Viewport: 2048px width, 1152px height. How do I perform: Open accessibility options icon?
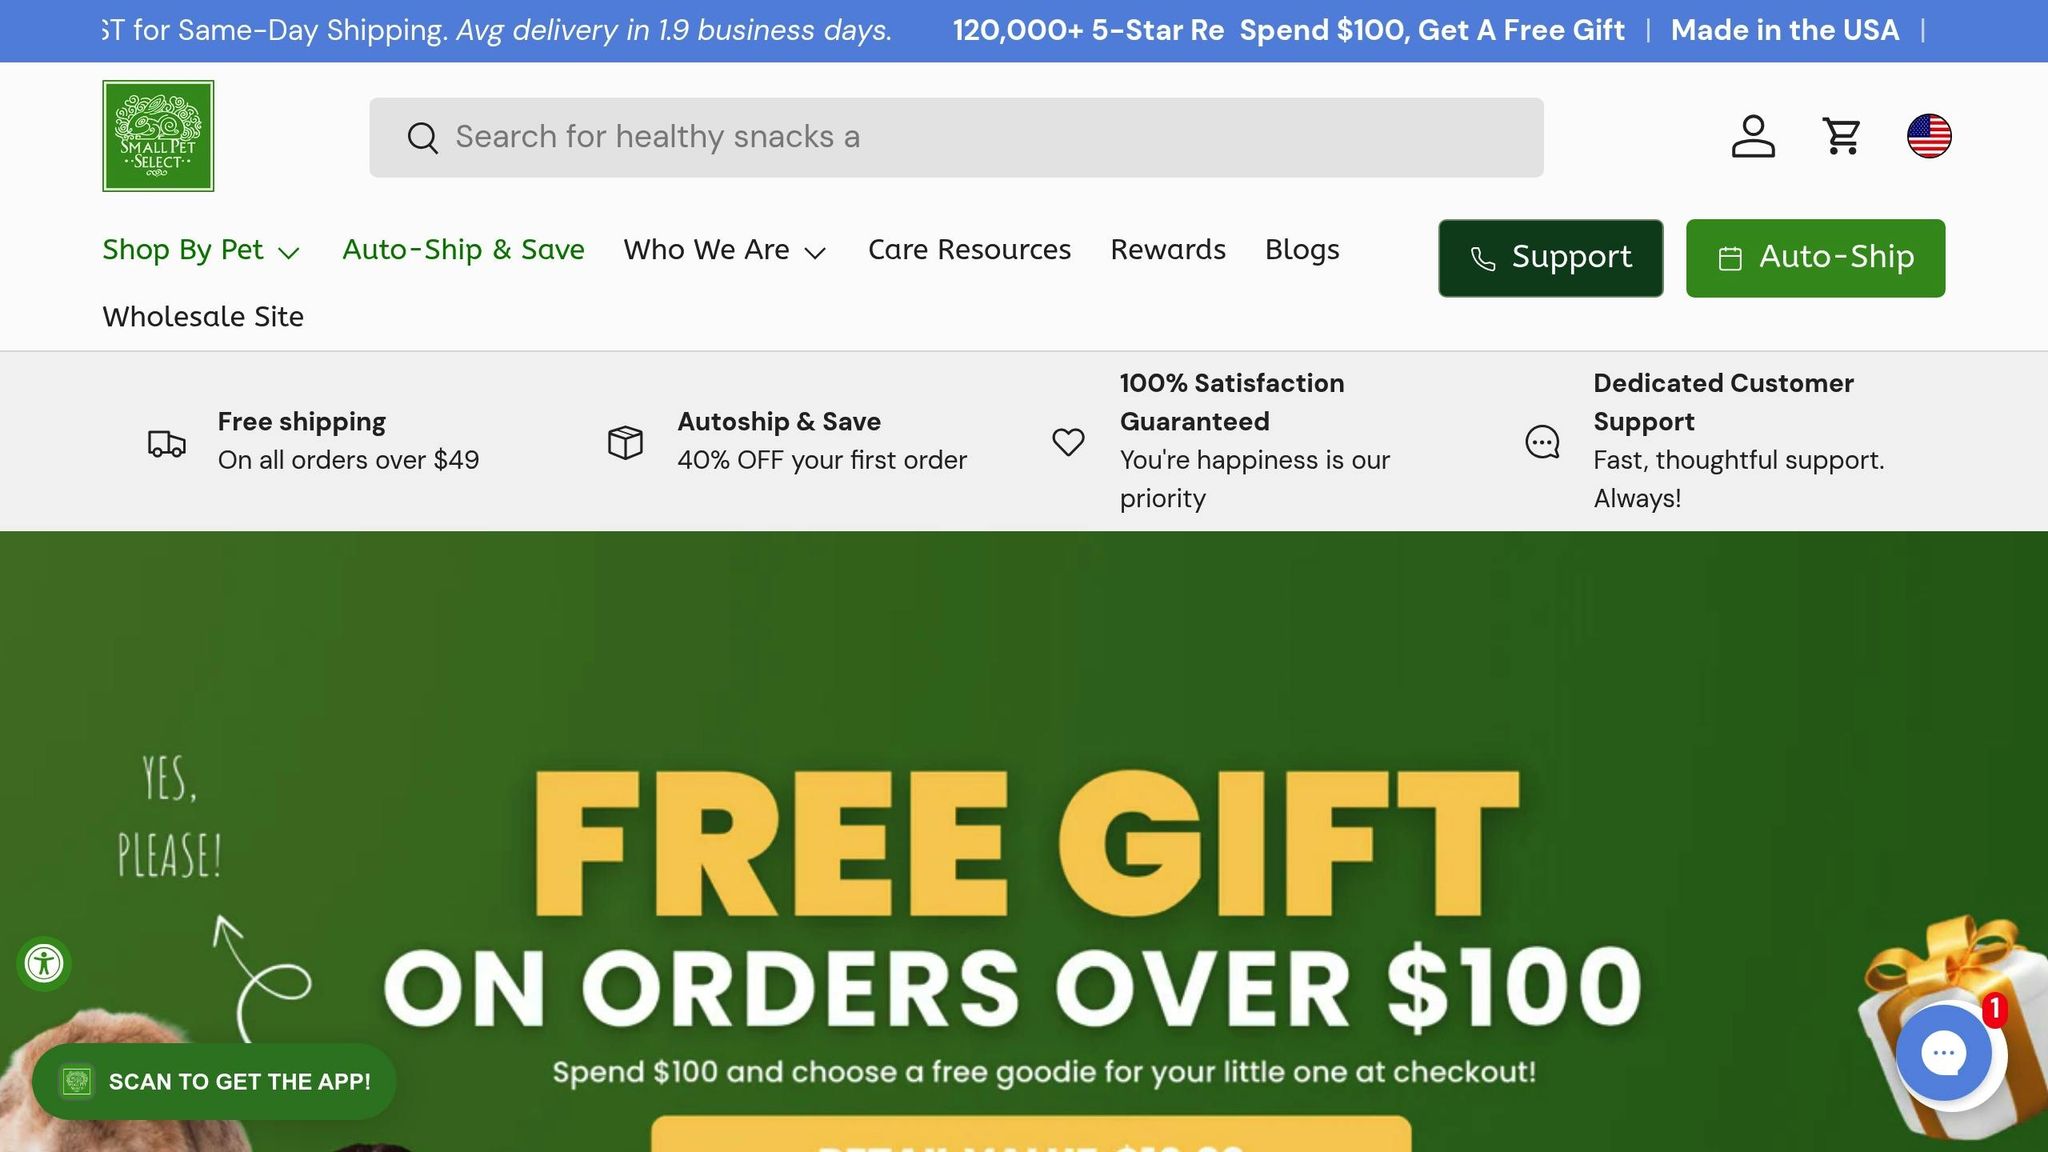[44, 964]
